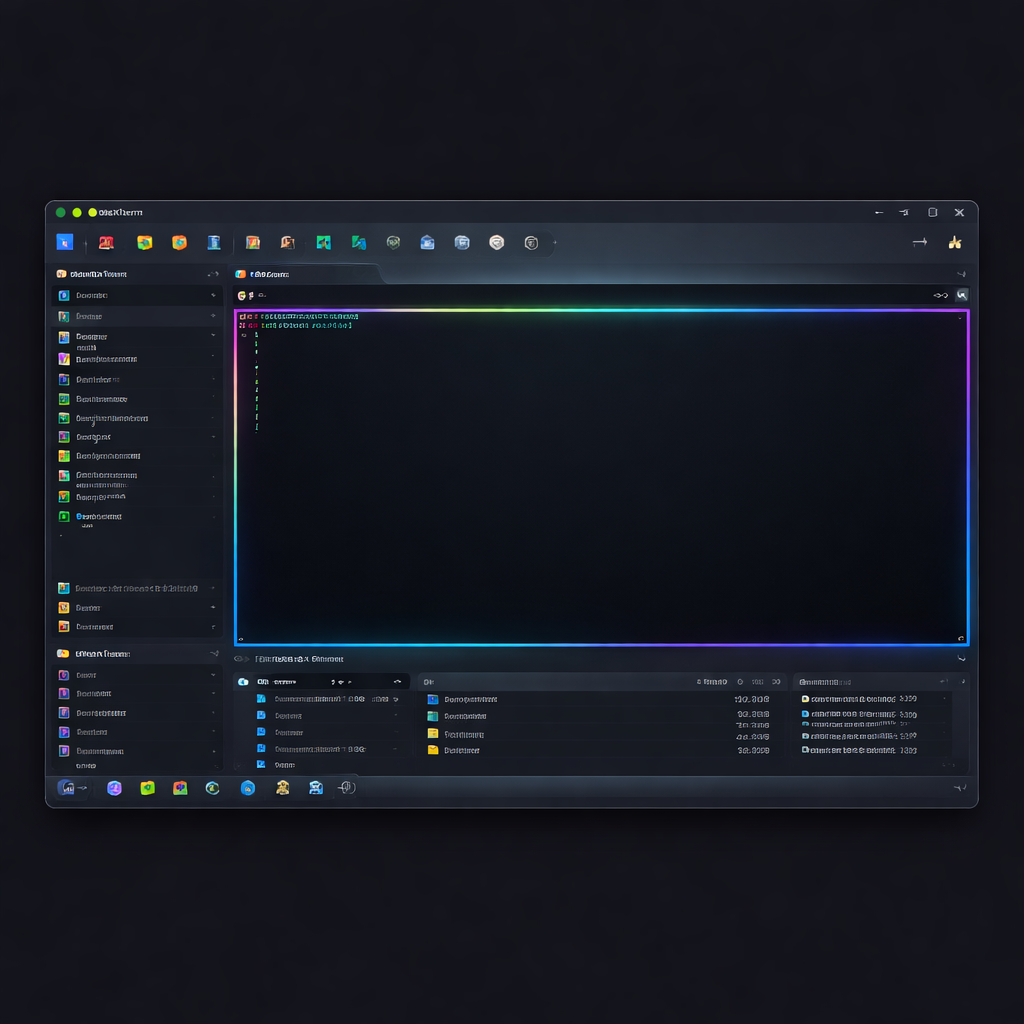
Task: Toggle the eye icon in the lower panel header
Action: (240, 659)
